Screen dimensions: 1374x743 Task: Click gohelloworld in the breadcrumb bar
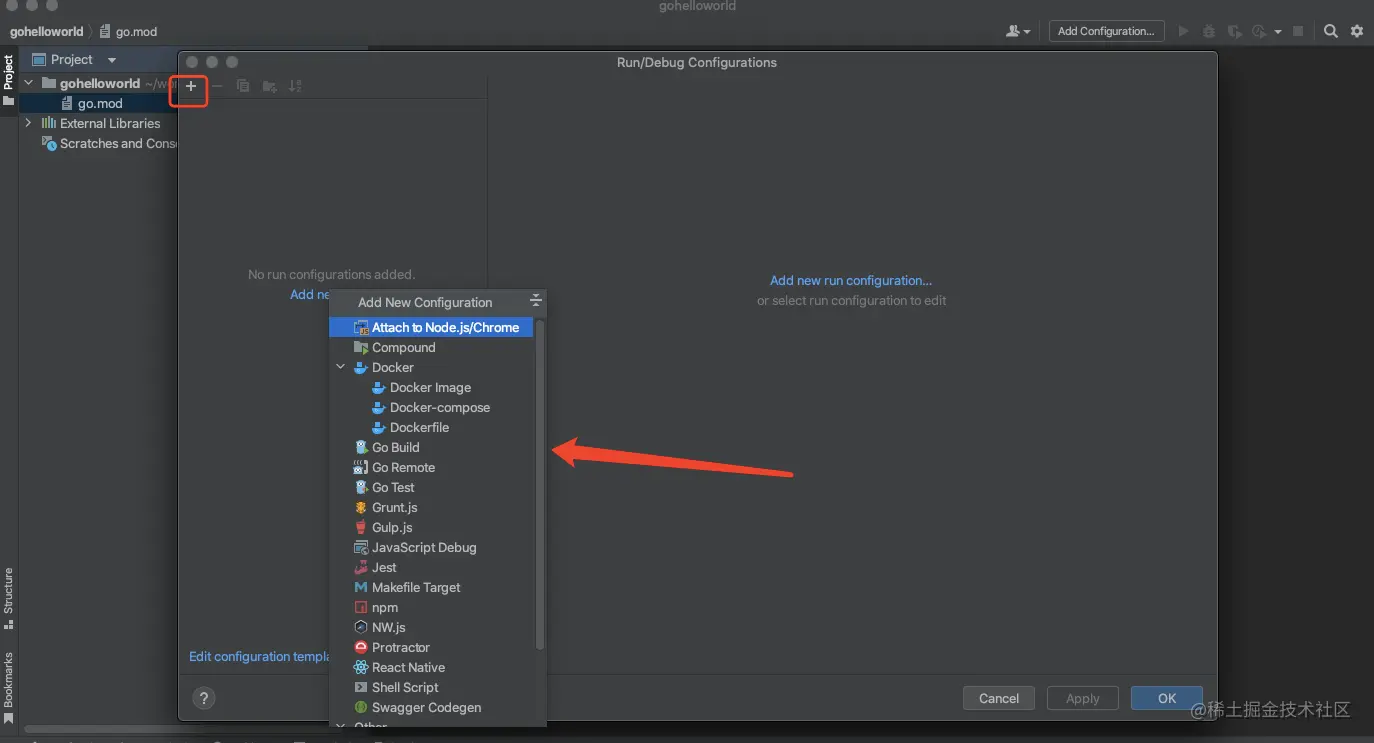point(47,31)
